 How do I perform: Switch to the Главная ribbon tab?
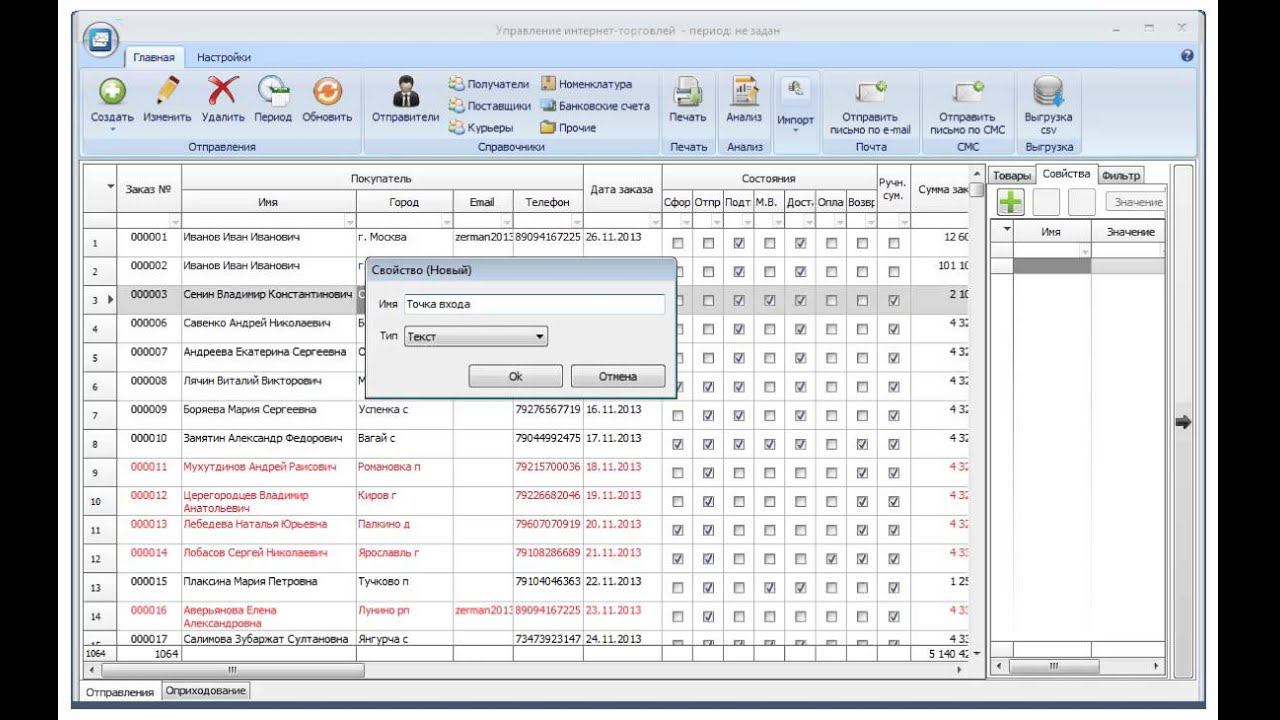click(x=154, y=57)
